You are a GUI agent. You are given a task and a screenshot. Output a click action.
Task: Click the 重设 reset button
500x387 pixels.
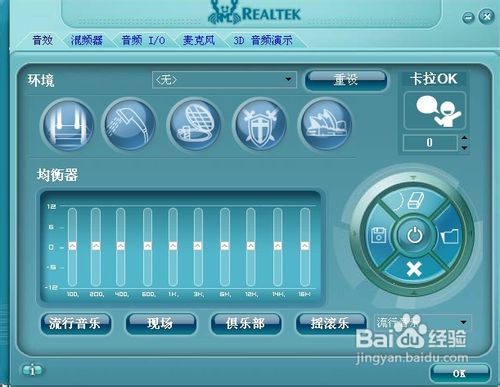tap(346, 80)
